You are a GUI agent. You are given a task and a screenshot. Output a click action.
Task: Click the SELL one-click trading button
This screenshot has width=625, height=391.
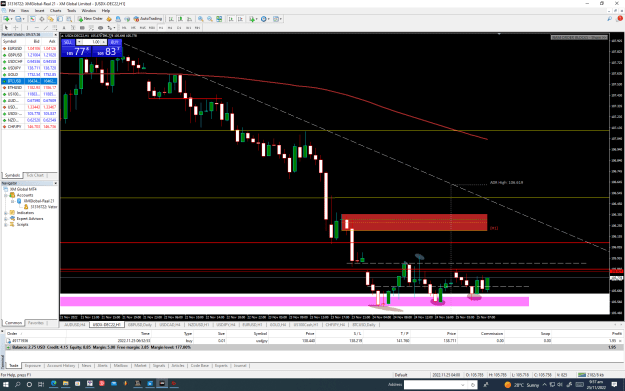pyautogui.click(x=68, y=42)
